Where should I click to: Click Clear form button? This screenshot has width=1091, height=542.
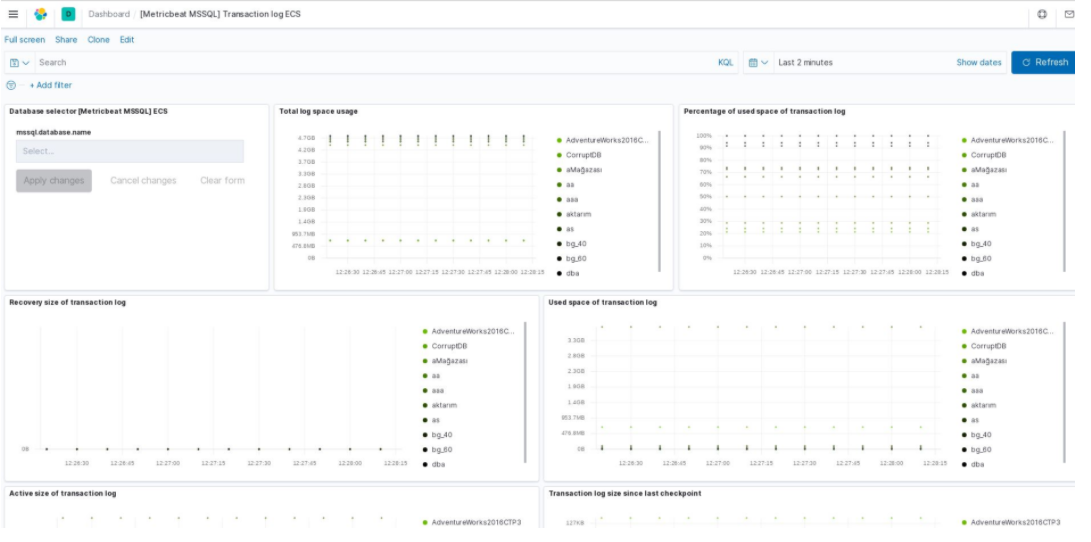click(223, 181)
